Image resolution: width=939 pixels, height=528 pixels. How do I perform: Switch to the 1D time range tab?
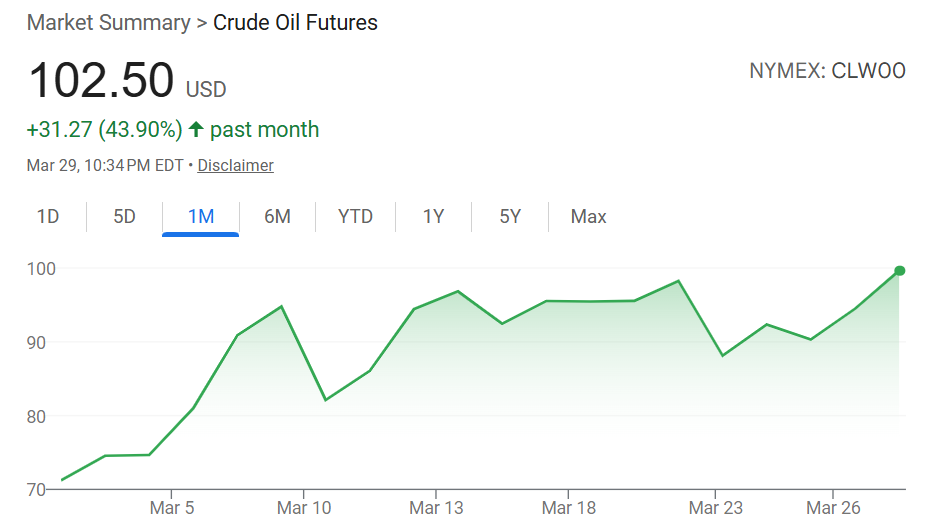(x=48, y=217)
